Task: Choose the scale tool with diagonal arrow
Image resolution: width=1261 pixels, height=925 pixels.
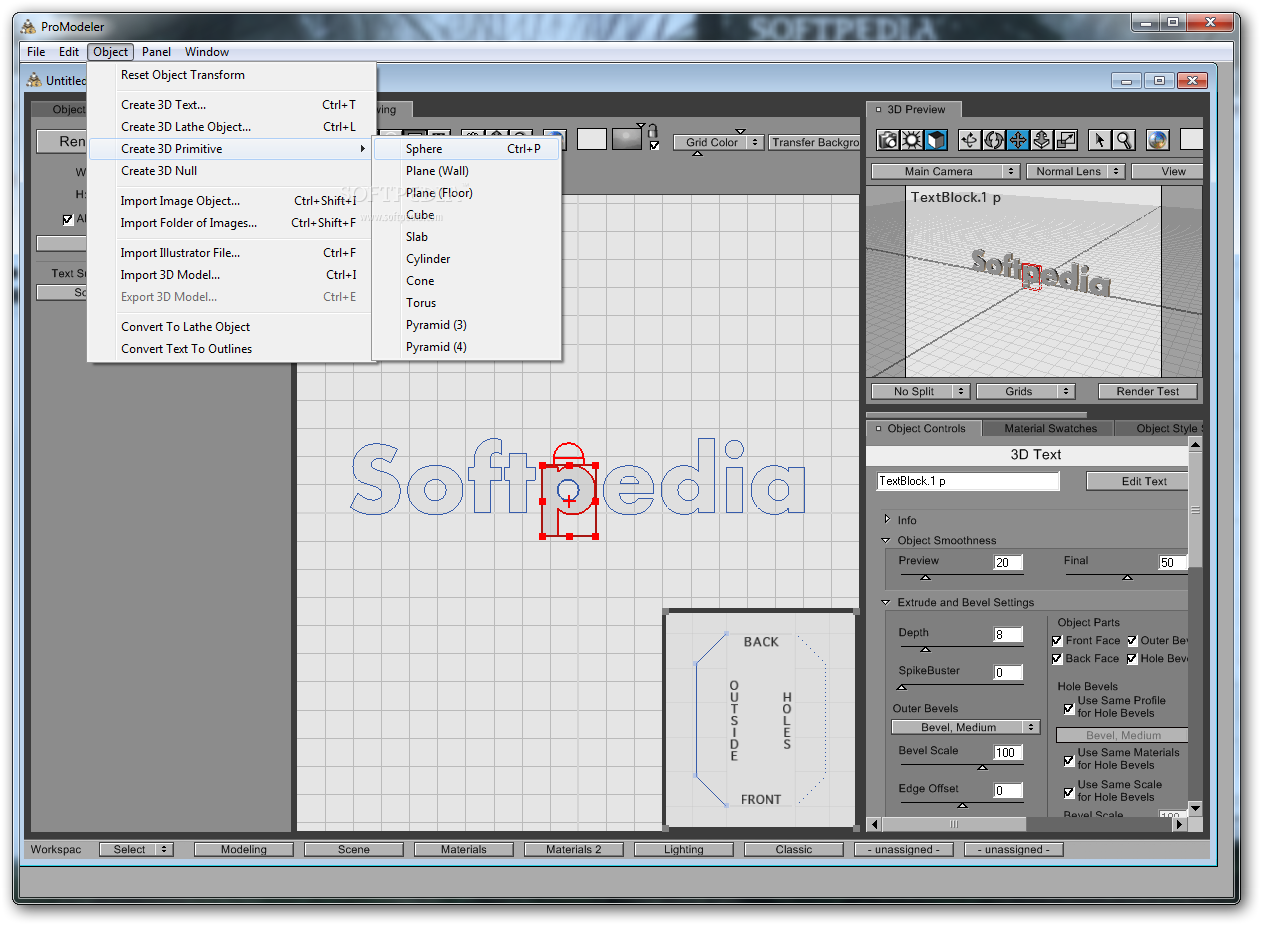Action: tap(1066, 140)
